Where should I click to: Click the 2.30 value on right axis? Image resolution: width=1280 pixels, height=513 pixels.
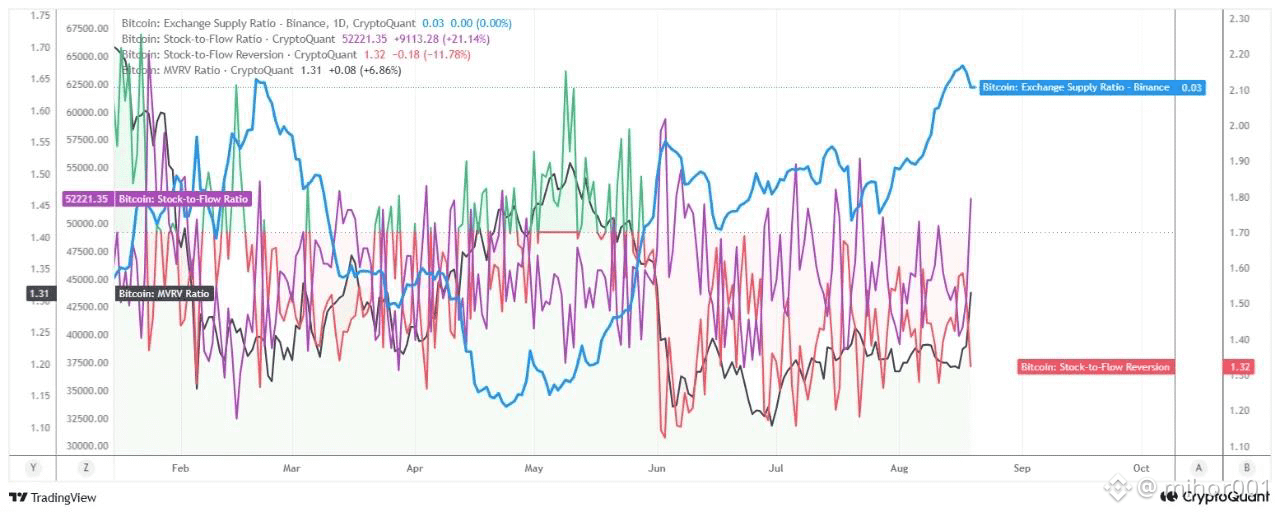(1239, 19)
